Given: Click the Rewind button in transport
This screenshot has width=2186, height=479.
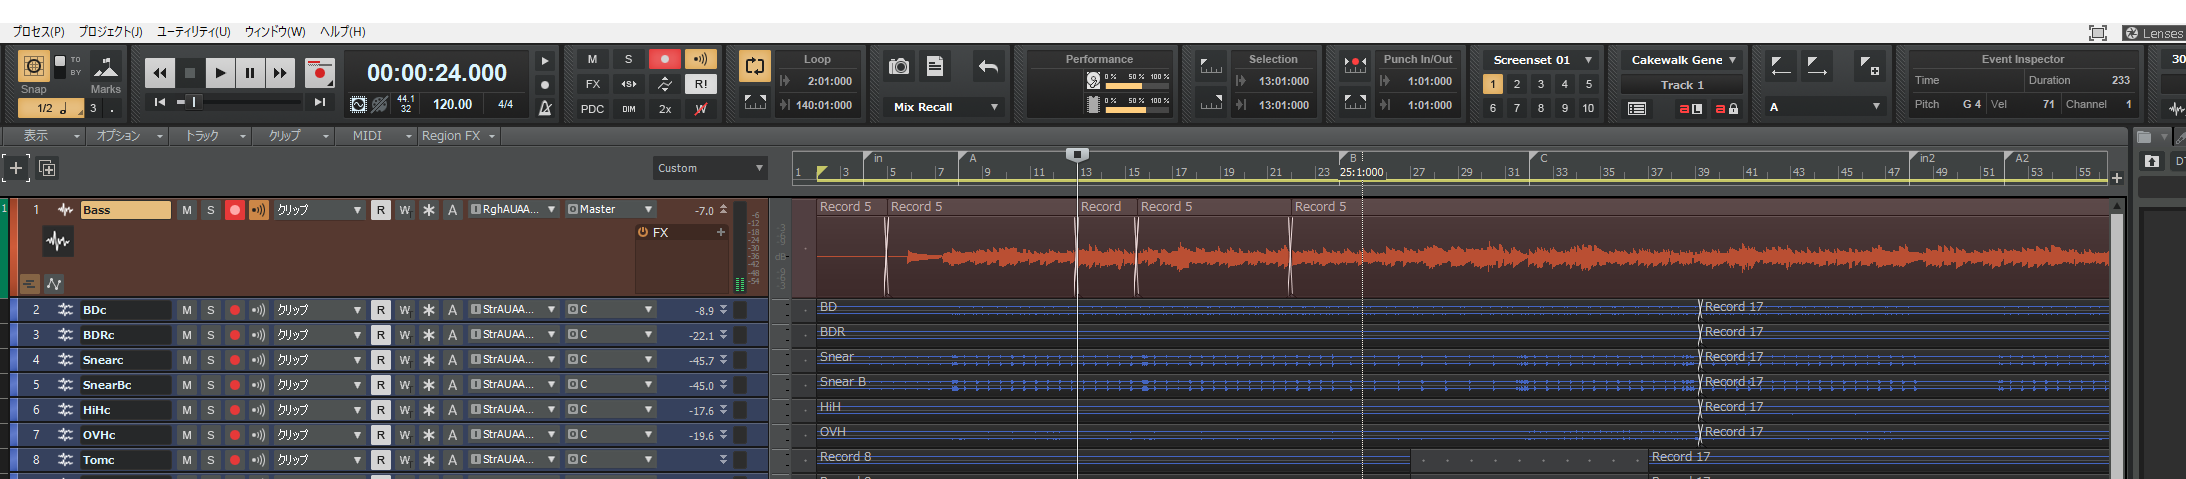Looking at the screenshot, I should (160, 72).
